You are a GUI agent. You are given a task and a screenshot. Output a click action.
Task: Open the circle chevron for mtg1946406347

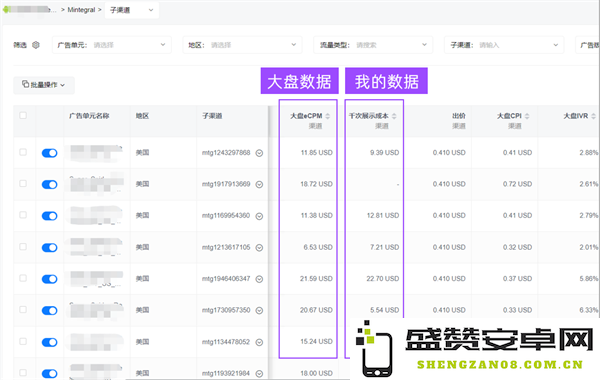259,279
